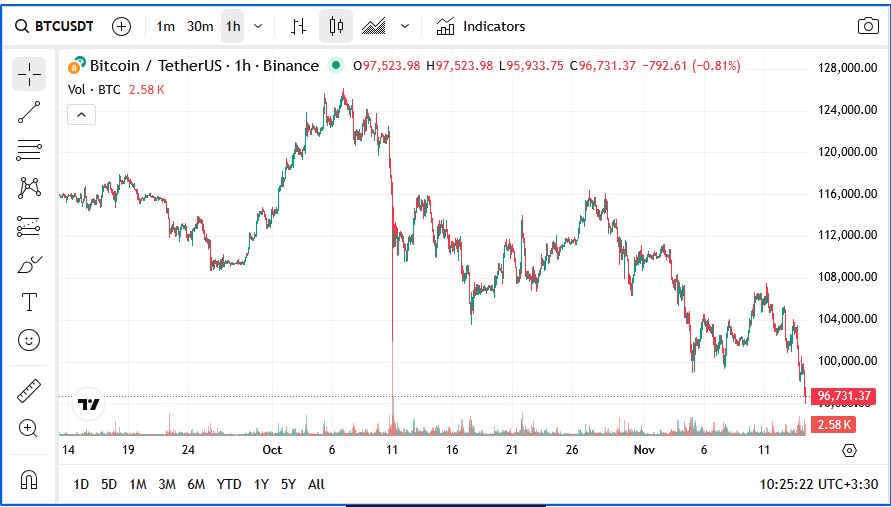Viewport: 891px width, 507px height.
Task: Collapse the indicator legend
Action: pyautogui.click(x=81, y=115)
